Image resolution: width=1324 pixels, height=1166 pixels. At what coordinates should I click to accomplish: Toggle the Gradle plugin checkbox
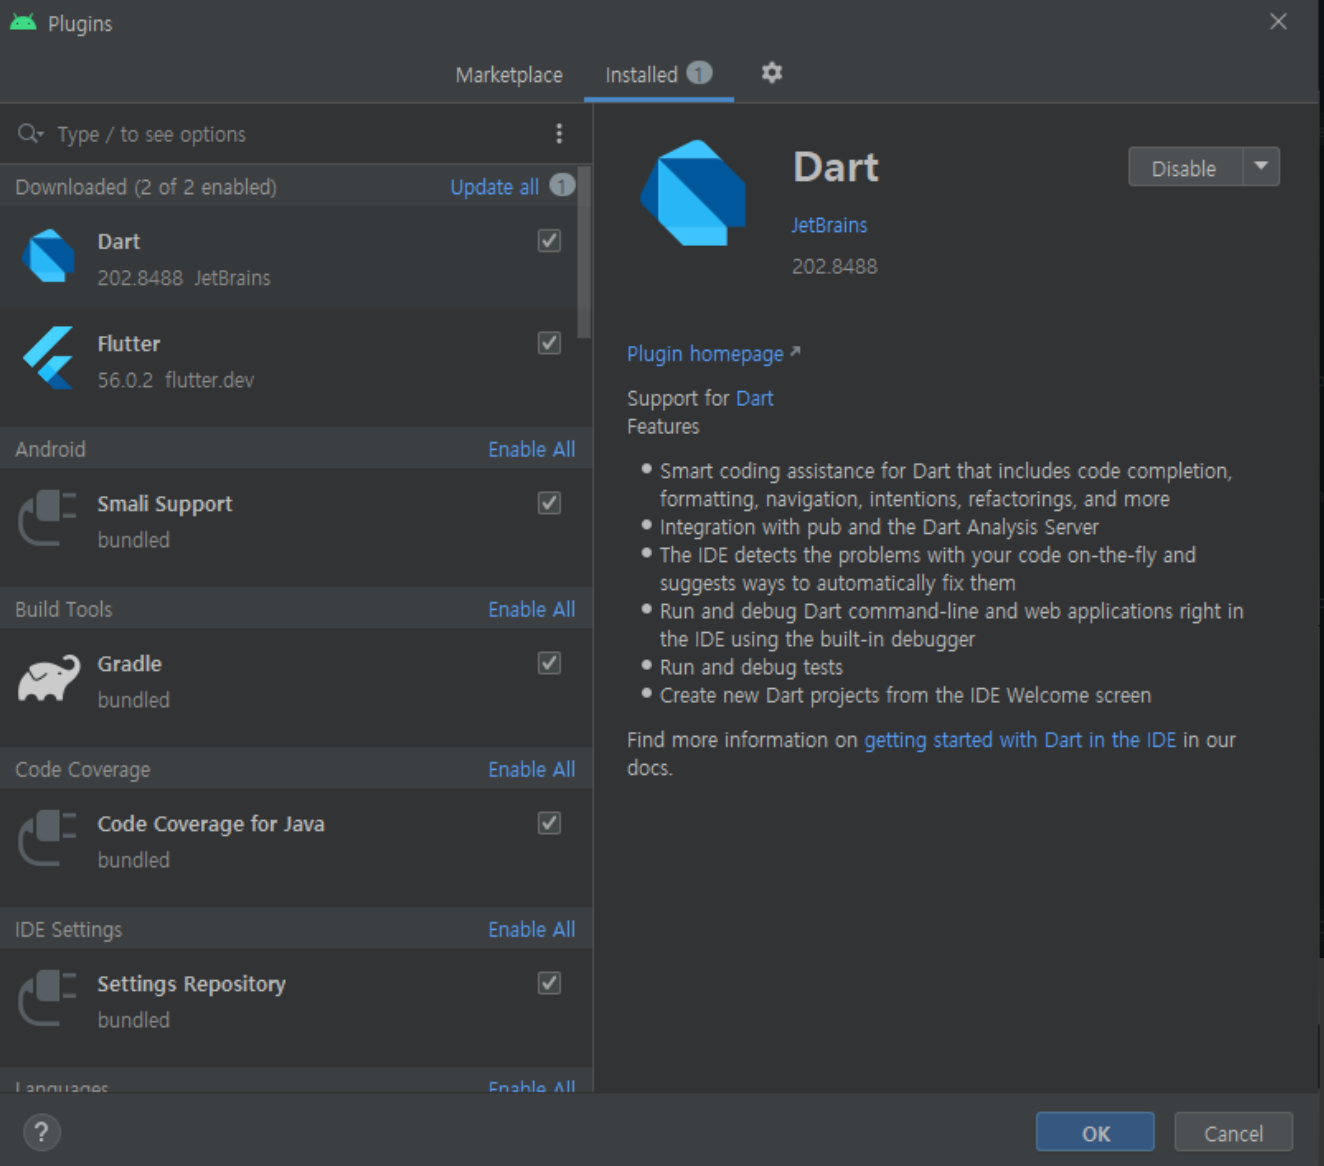point(549,662)
